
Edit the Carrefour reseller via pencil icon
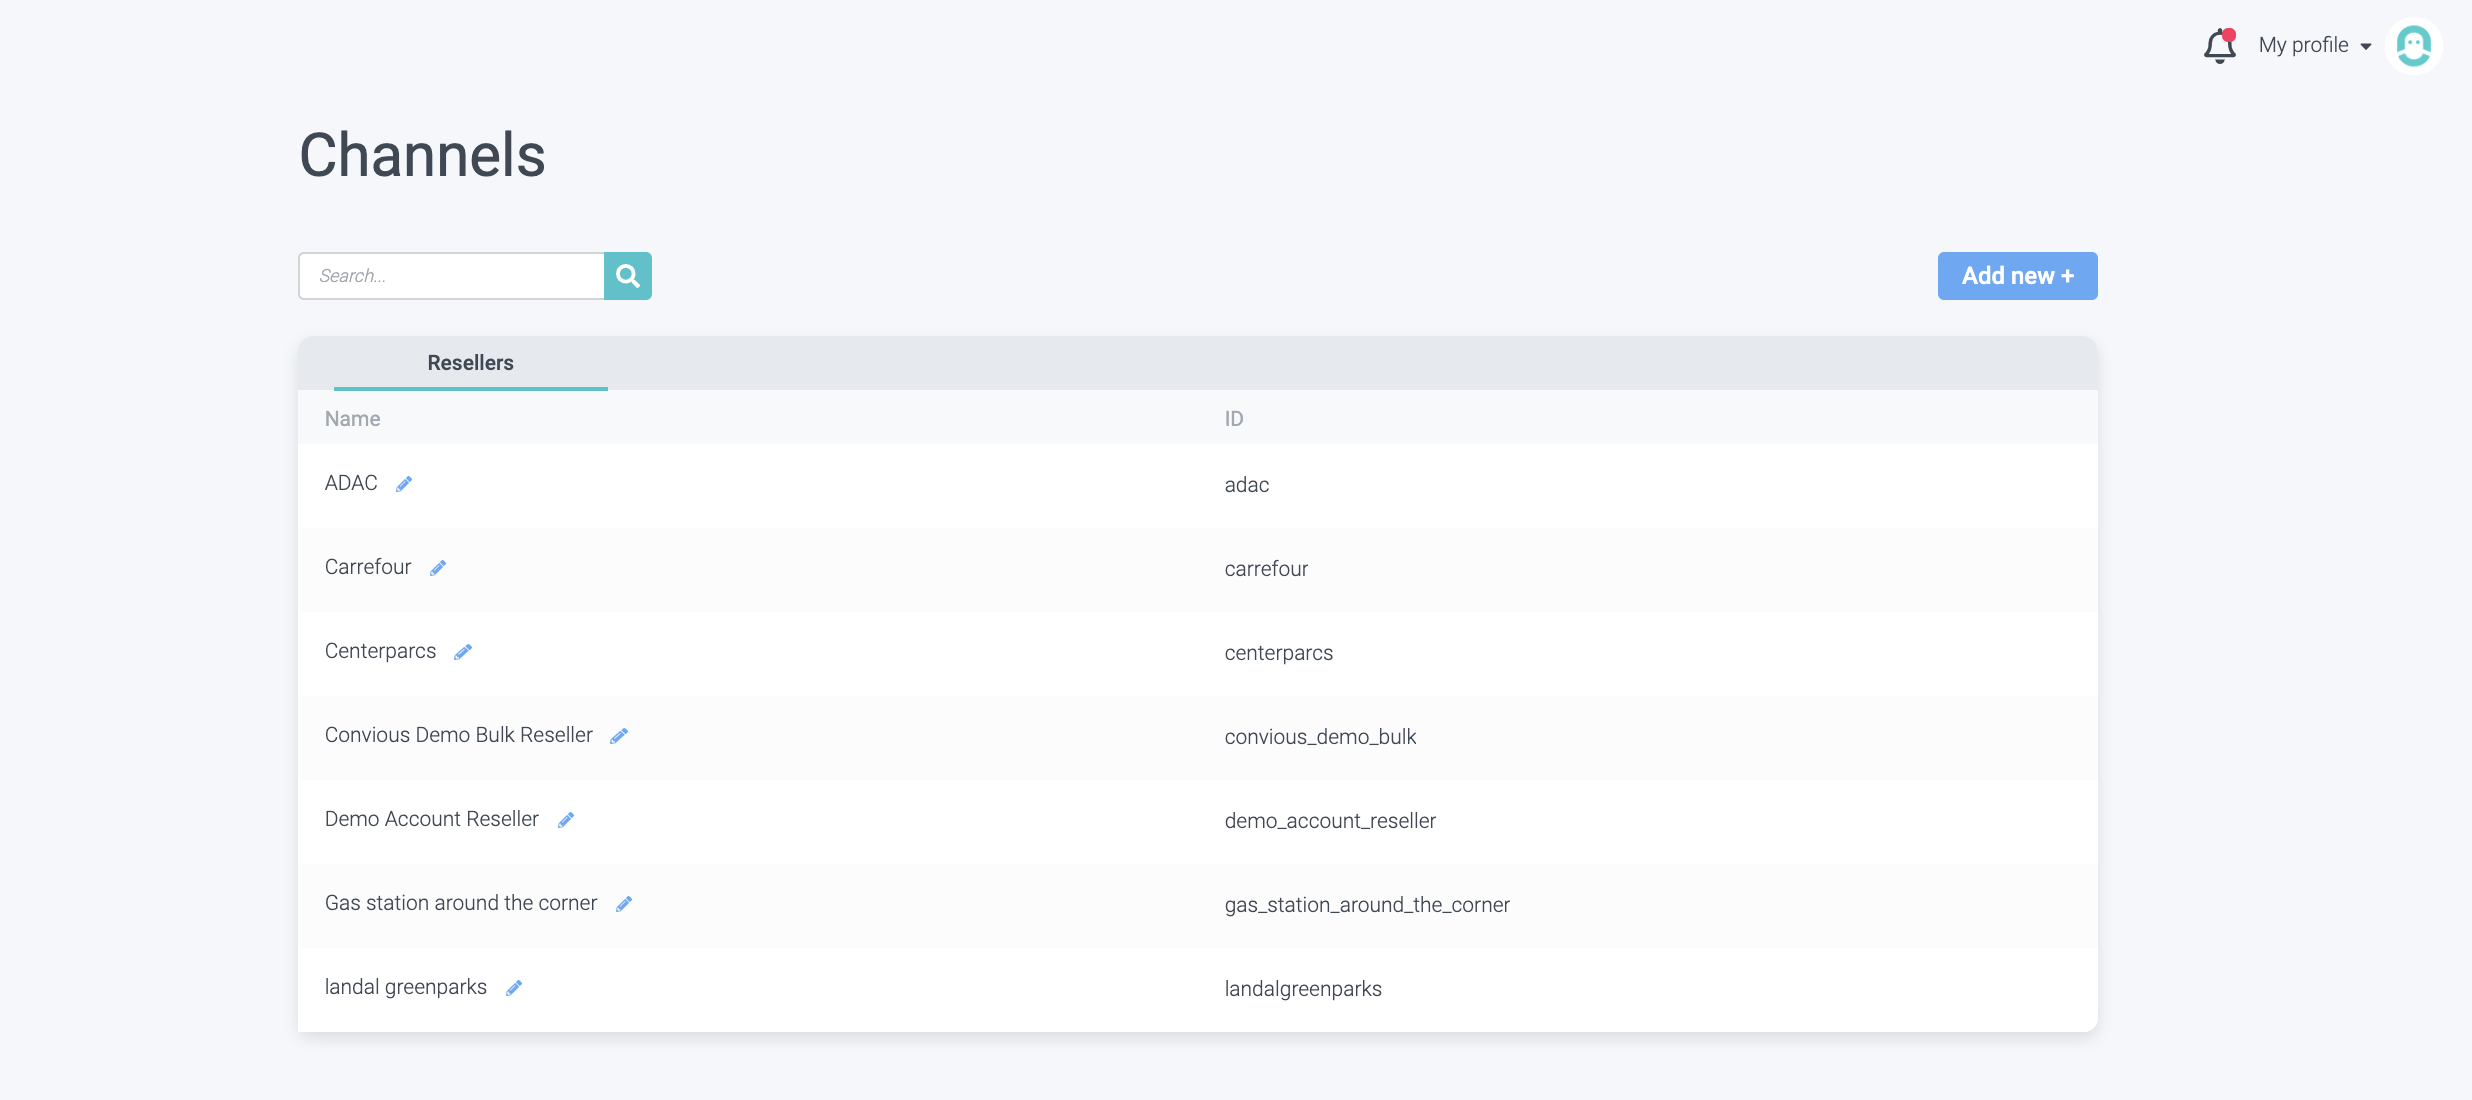point(438,568)
